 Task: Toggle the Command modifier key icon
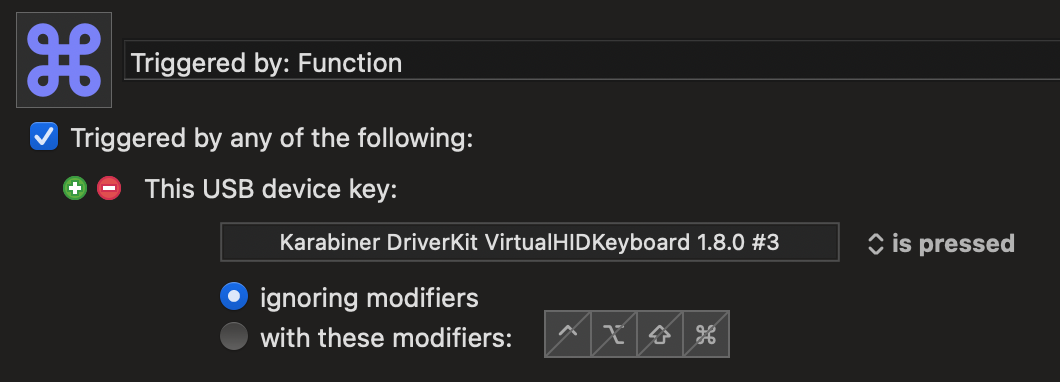pos(706,334)
